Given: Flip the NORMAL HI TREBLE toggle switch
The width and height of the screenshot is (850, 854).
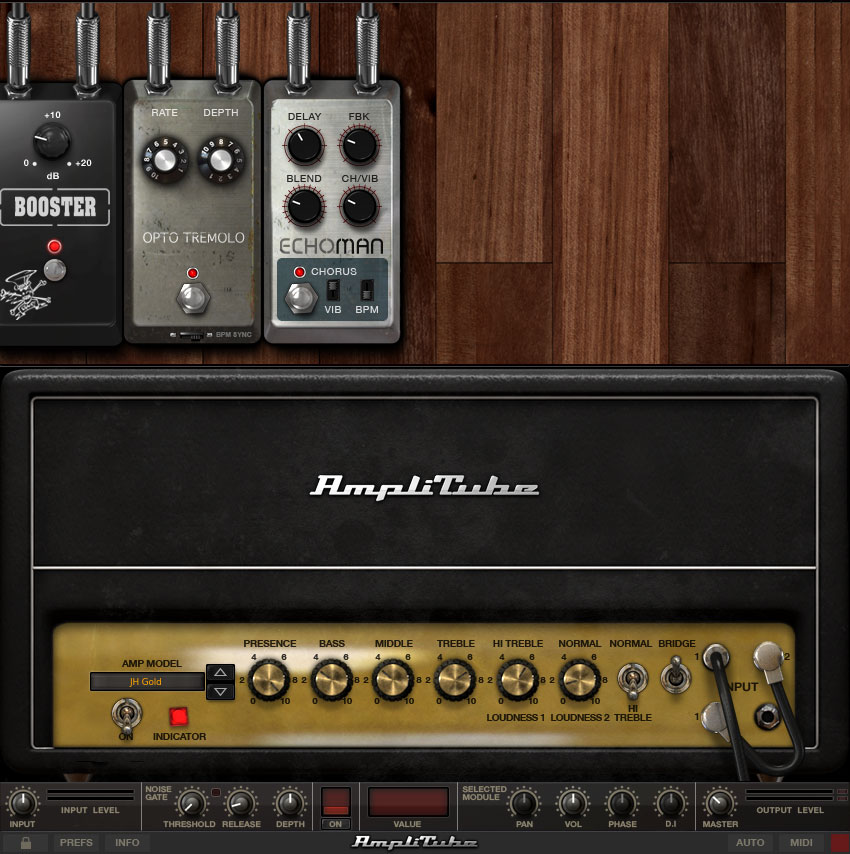Looking at the screenshot, I should click(632, 681).
